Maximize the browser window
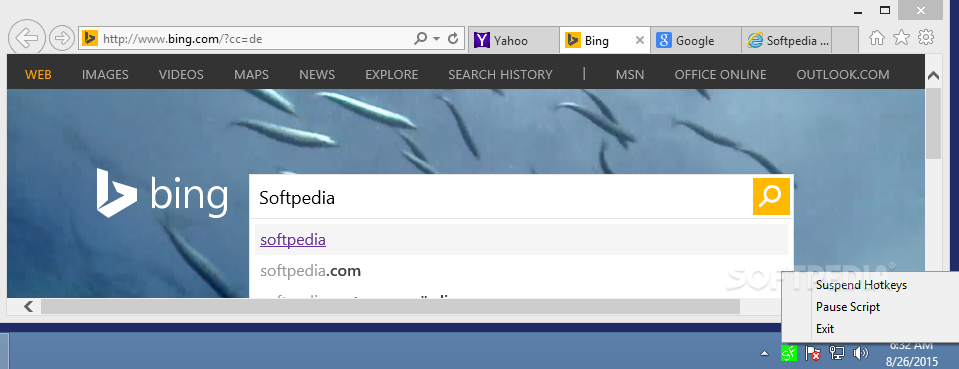The image size is (959, 369). click(885, 10)
